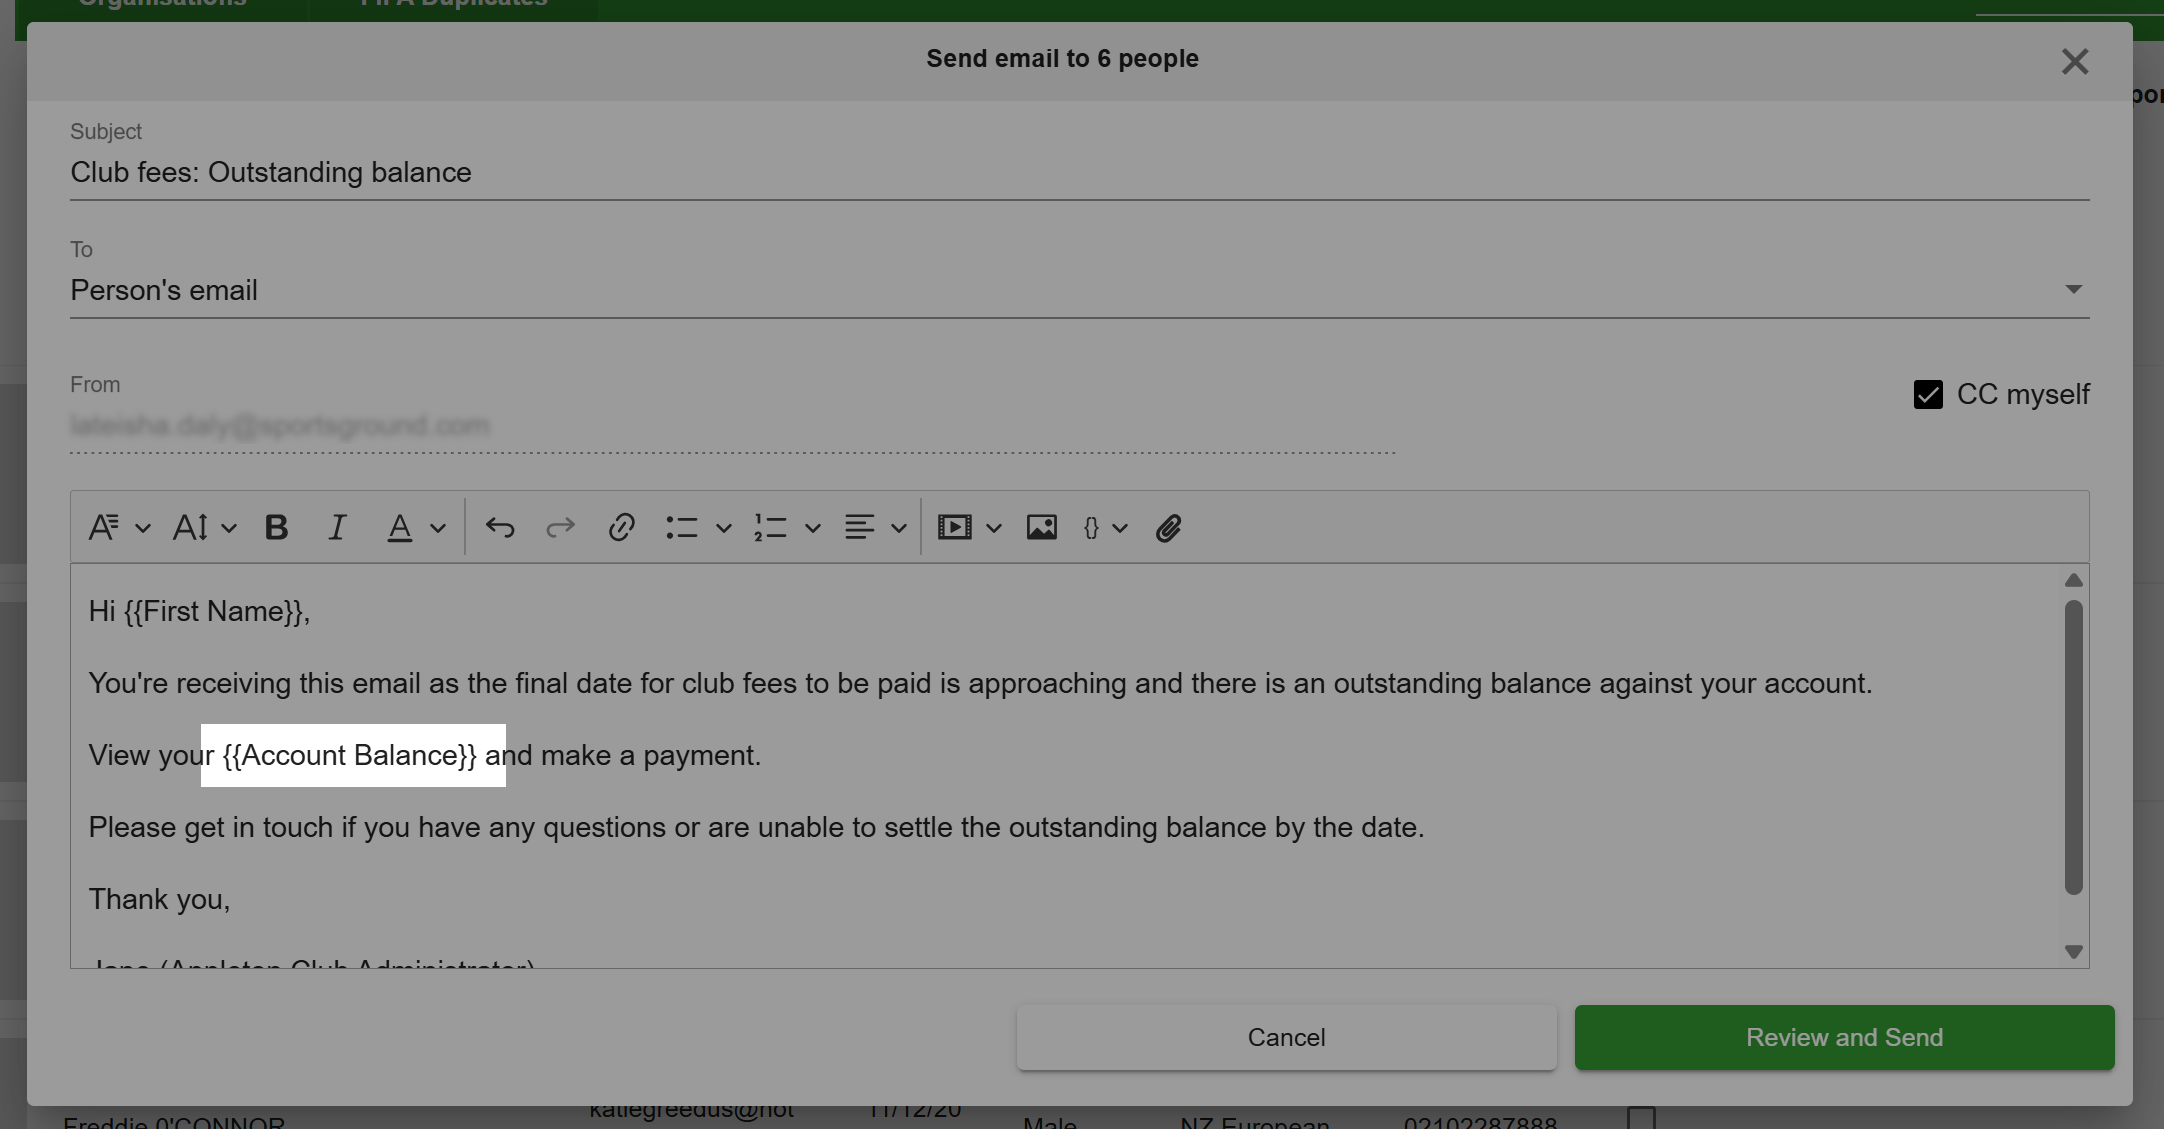Insert a media video
2164x1129 pixels.
[955, 527]
